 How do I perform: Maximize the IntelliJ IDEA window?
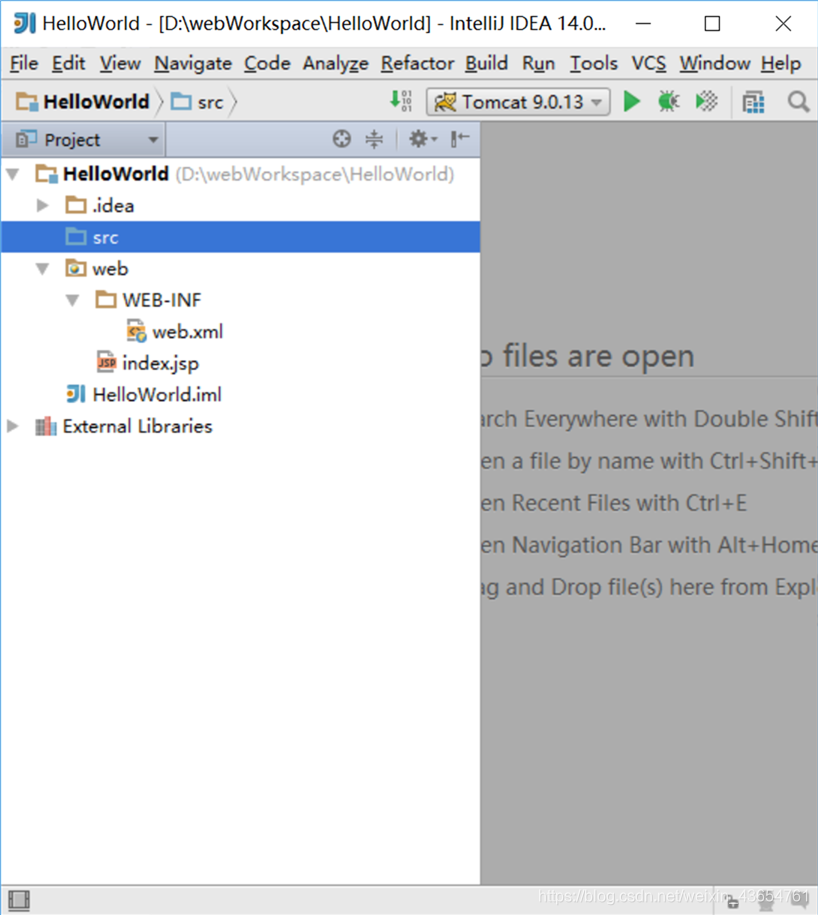coord(712,23)
